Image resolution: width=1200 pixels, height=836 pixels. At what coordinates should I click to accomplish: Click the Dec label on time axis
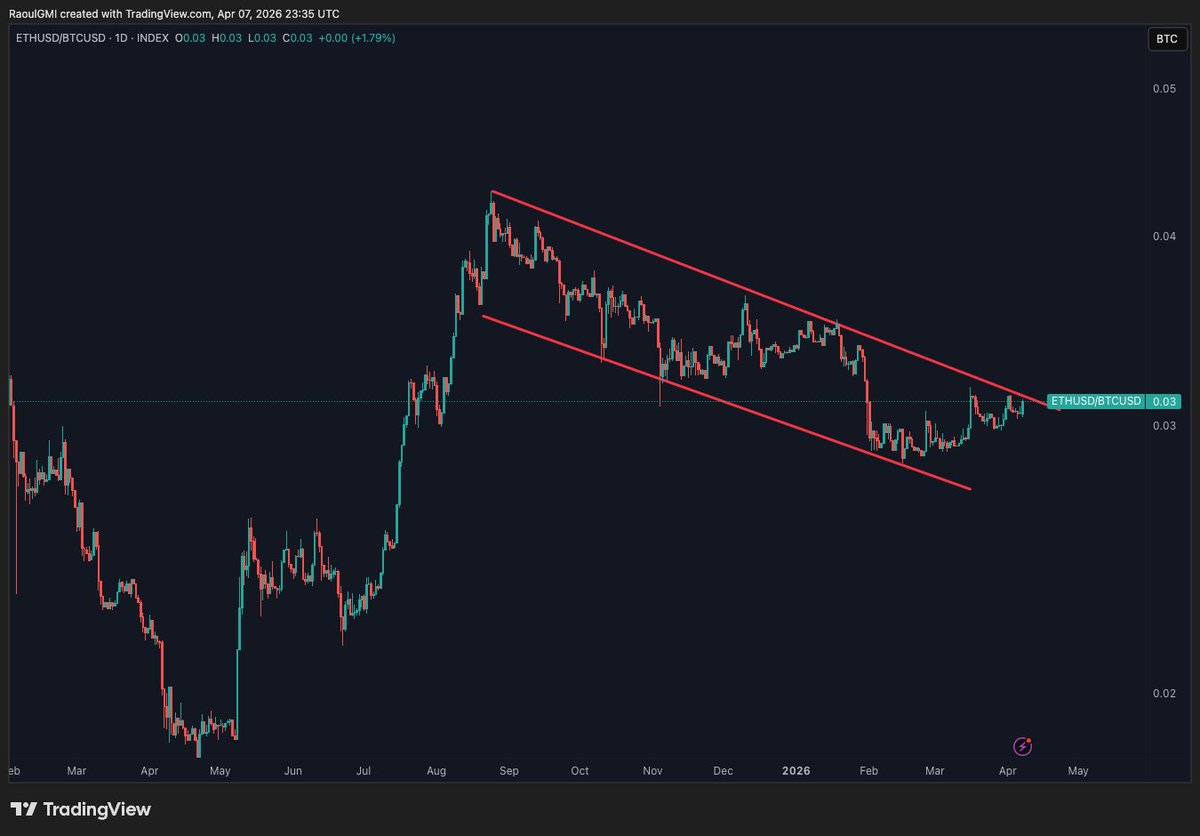tap(723, 771)
